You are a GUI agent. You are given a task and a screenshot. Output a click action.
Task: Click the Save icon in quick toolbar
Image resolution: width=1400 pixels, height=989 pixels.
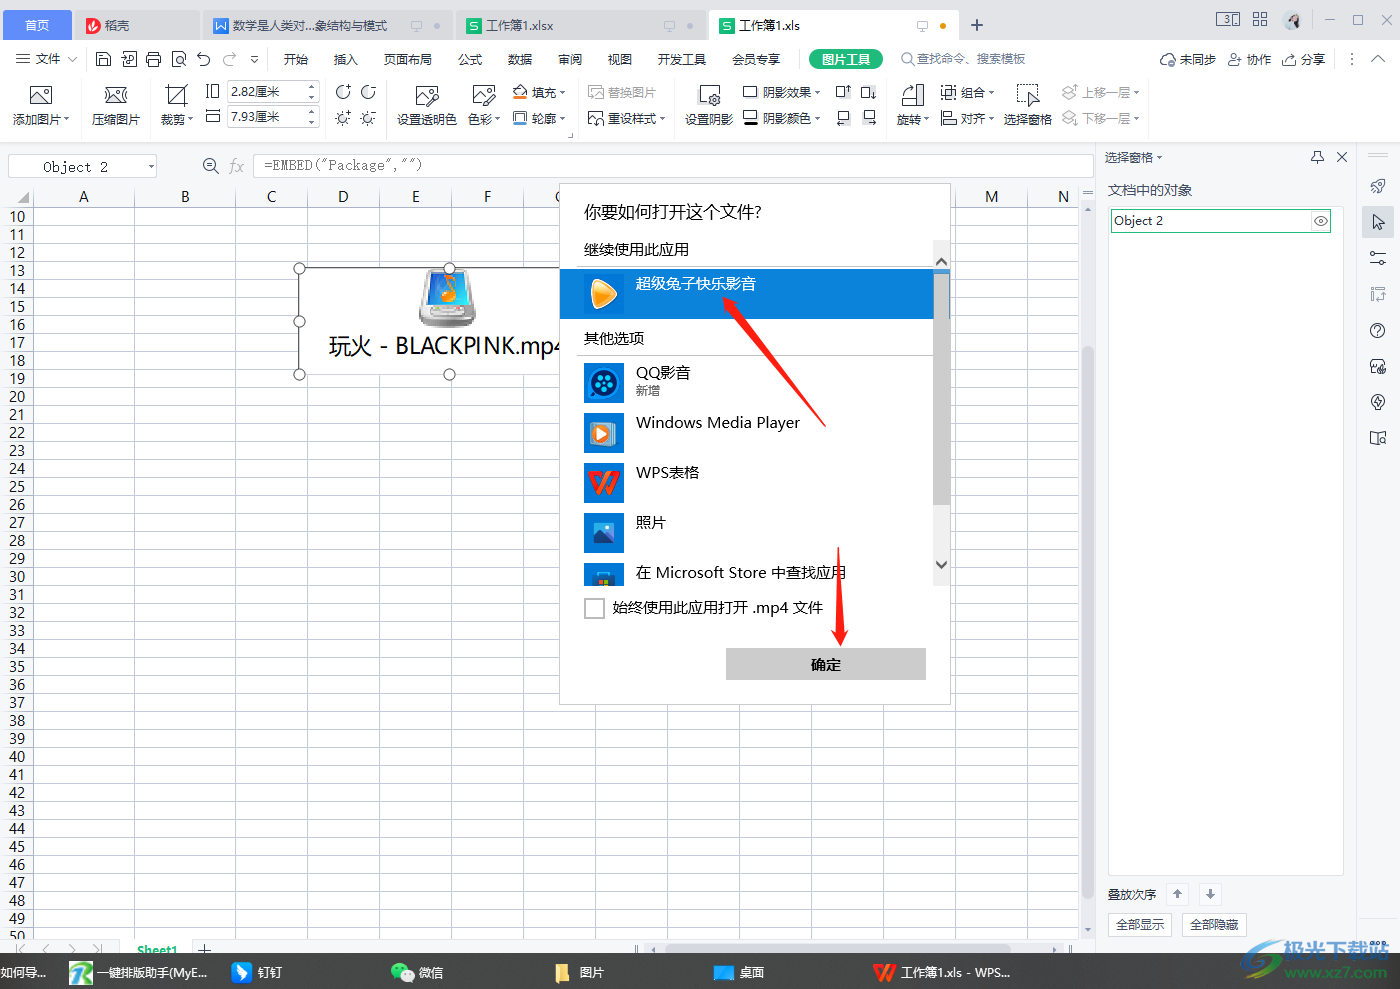pos(103,59)
